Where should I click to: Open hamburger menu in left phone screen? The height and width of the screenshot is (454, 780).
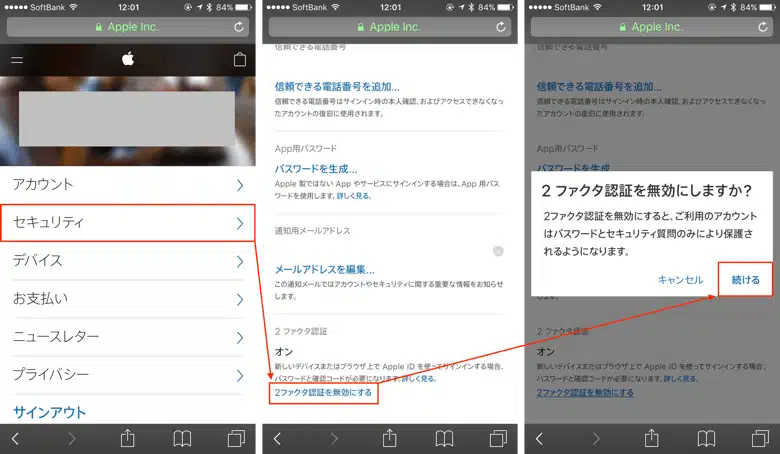point(17,60)
